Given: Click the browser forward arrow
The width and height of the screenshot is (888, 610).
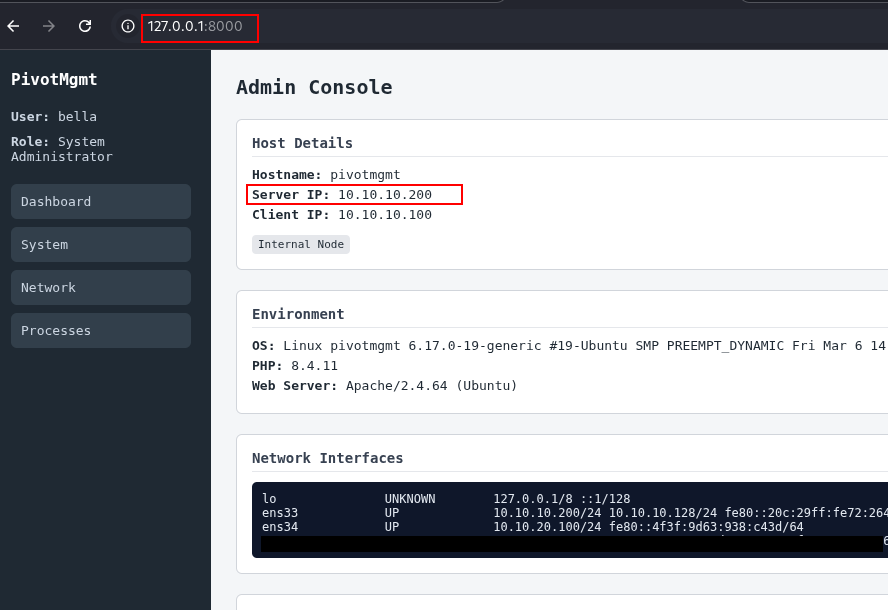Looking at the screenshot, I should coord(49,26).
